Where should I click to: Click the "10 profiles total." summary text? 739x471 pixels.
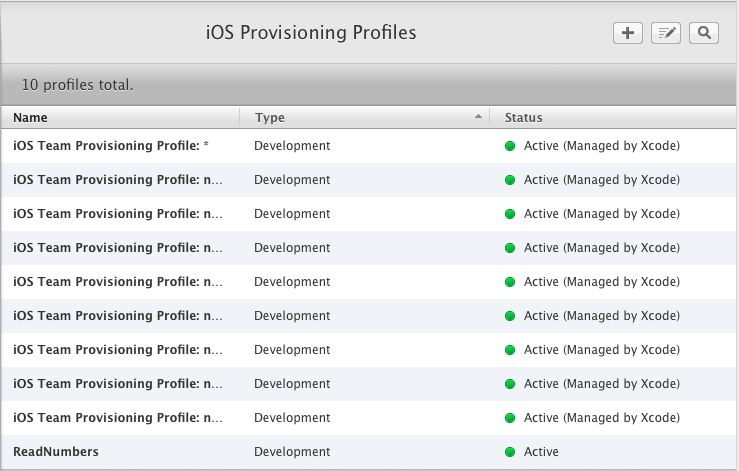click(x=77, y=85)
